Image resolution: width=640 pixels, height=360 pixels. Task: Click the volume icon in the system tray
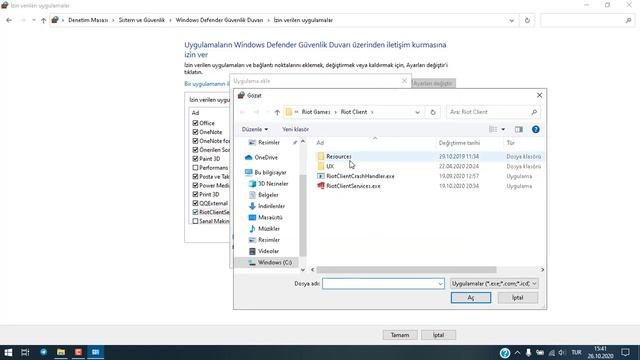pyautogui.click(x=562, y=352)
